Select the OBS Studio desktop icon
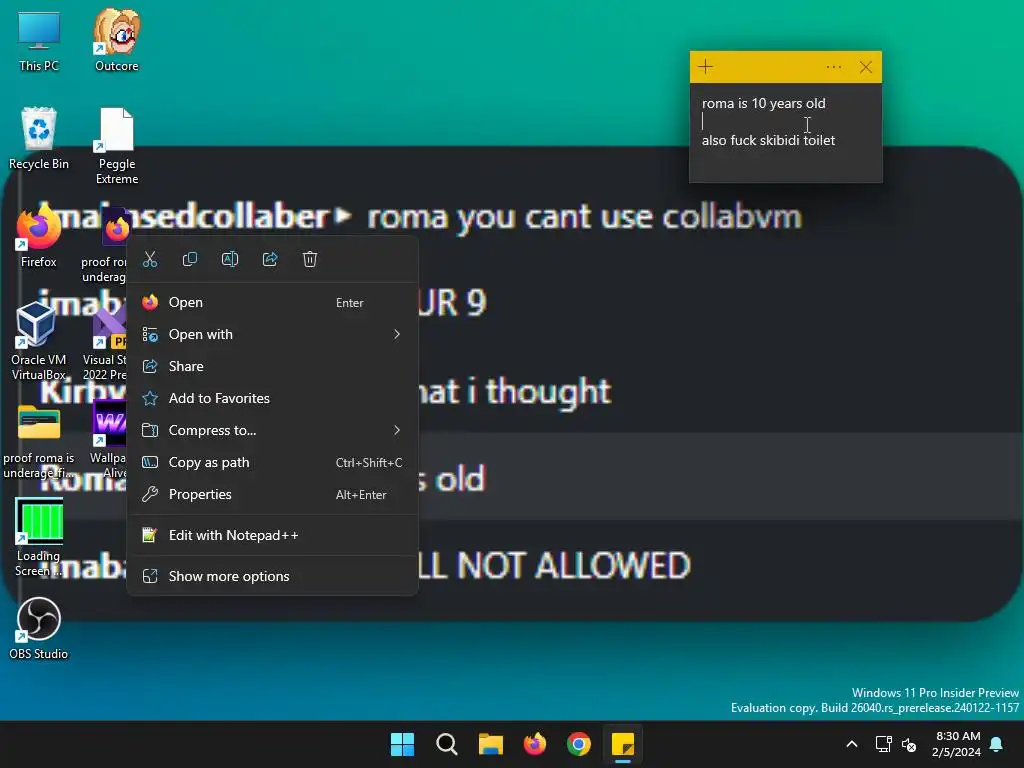Screen dimensions: 1024x768 pos(39,628)
